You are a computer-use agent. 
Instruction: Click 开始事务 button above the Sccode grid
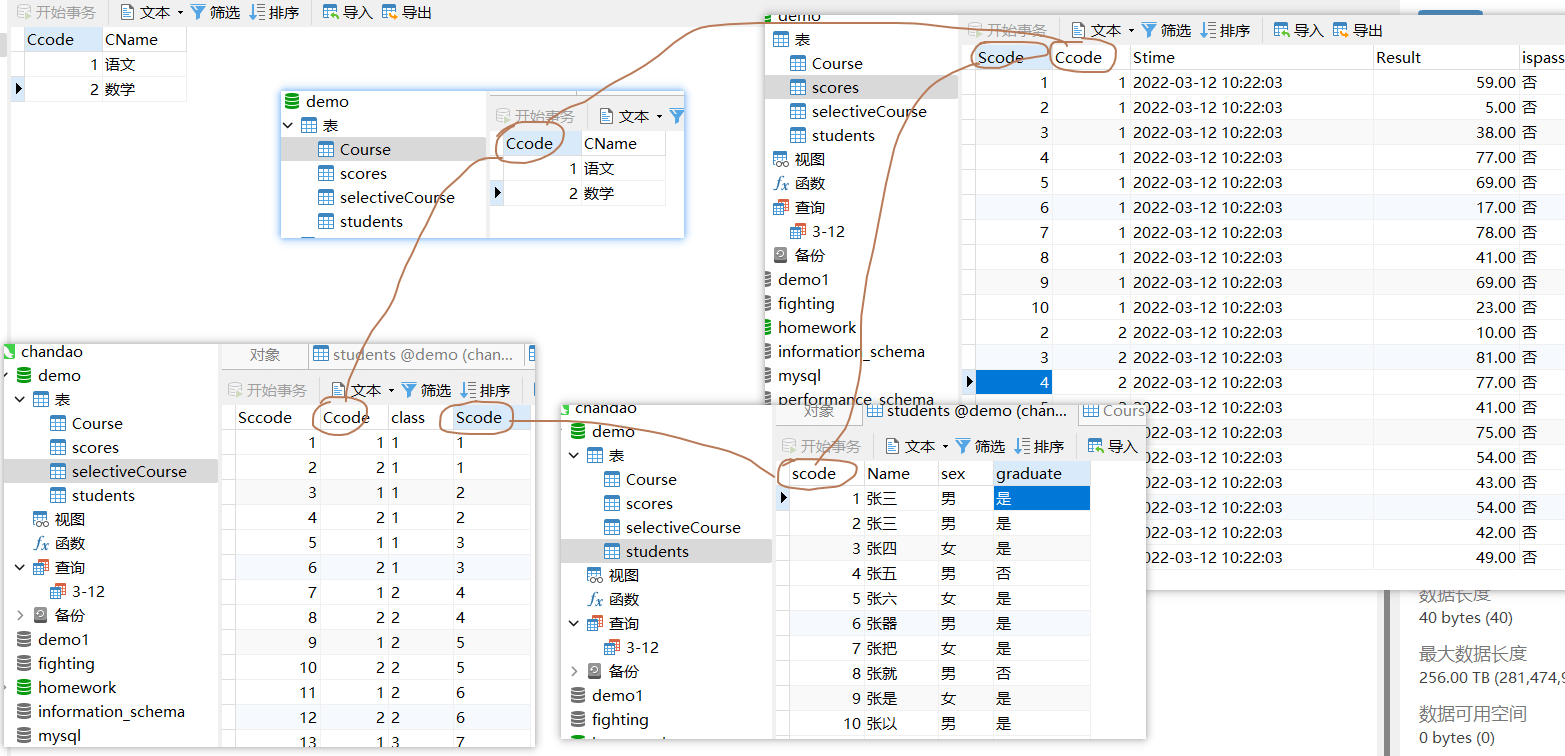[x=269, y=391]
